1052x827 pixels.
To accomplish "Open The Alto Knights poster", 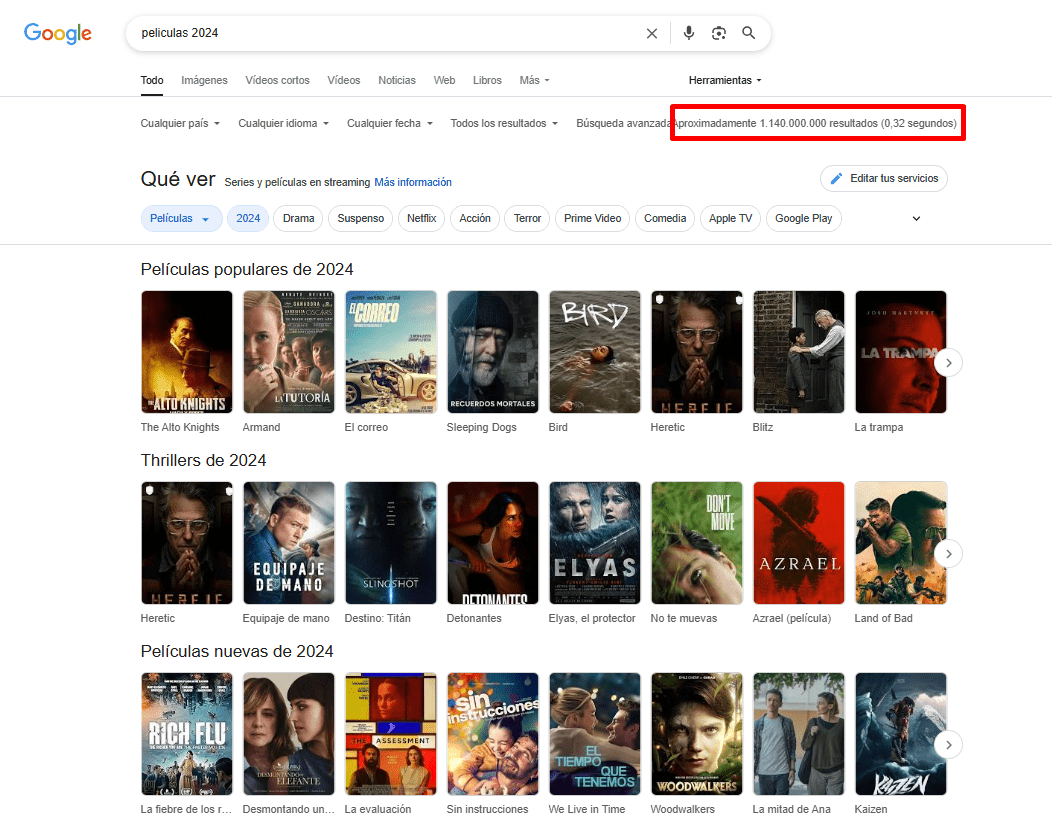I will click(187, 352).
